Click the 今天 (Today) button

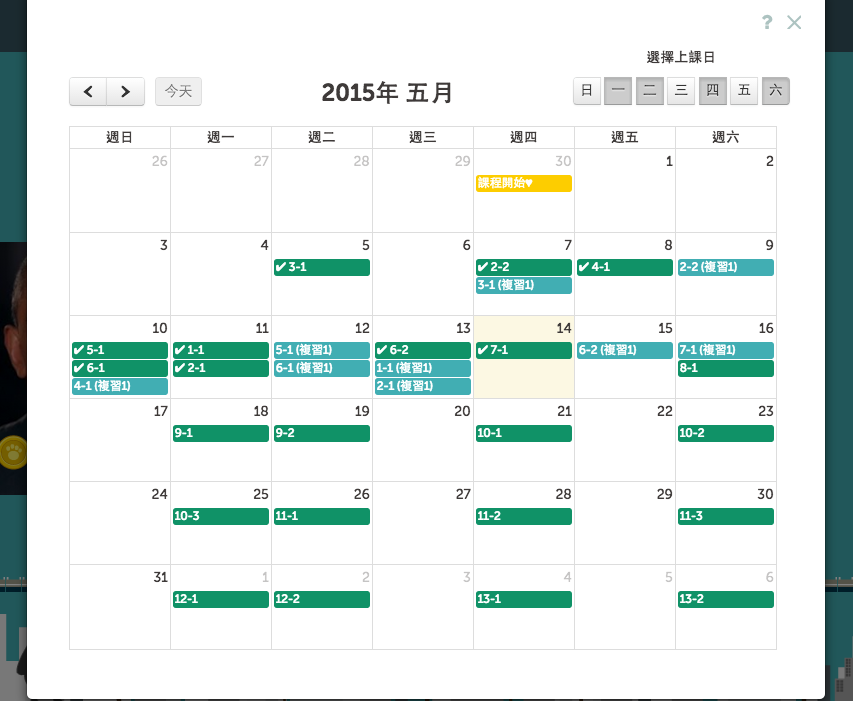[178, 91]
